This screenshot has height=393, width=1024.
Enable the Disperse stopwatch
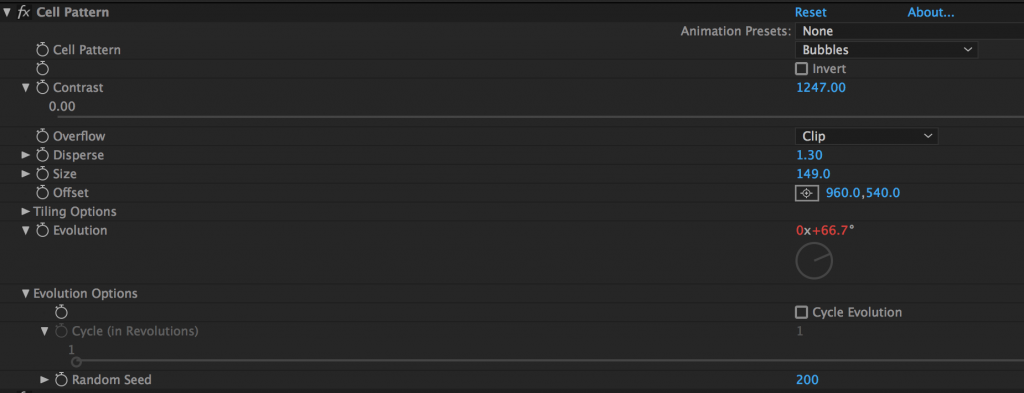(x=42, y=155)
